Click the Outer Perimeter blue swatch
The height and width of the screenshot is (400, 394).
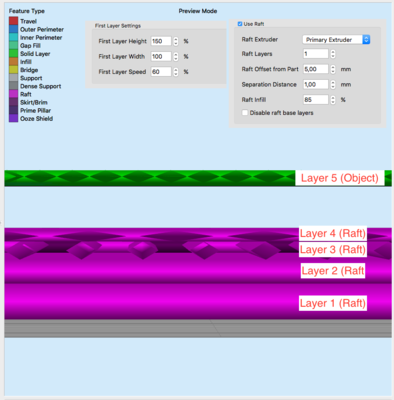click(x=13, y=29)
